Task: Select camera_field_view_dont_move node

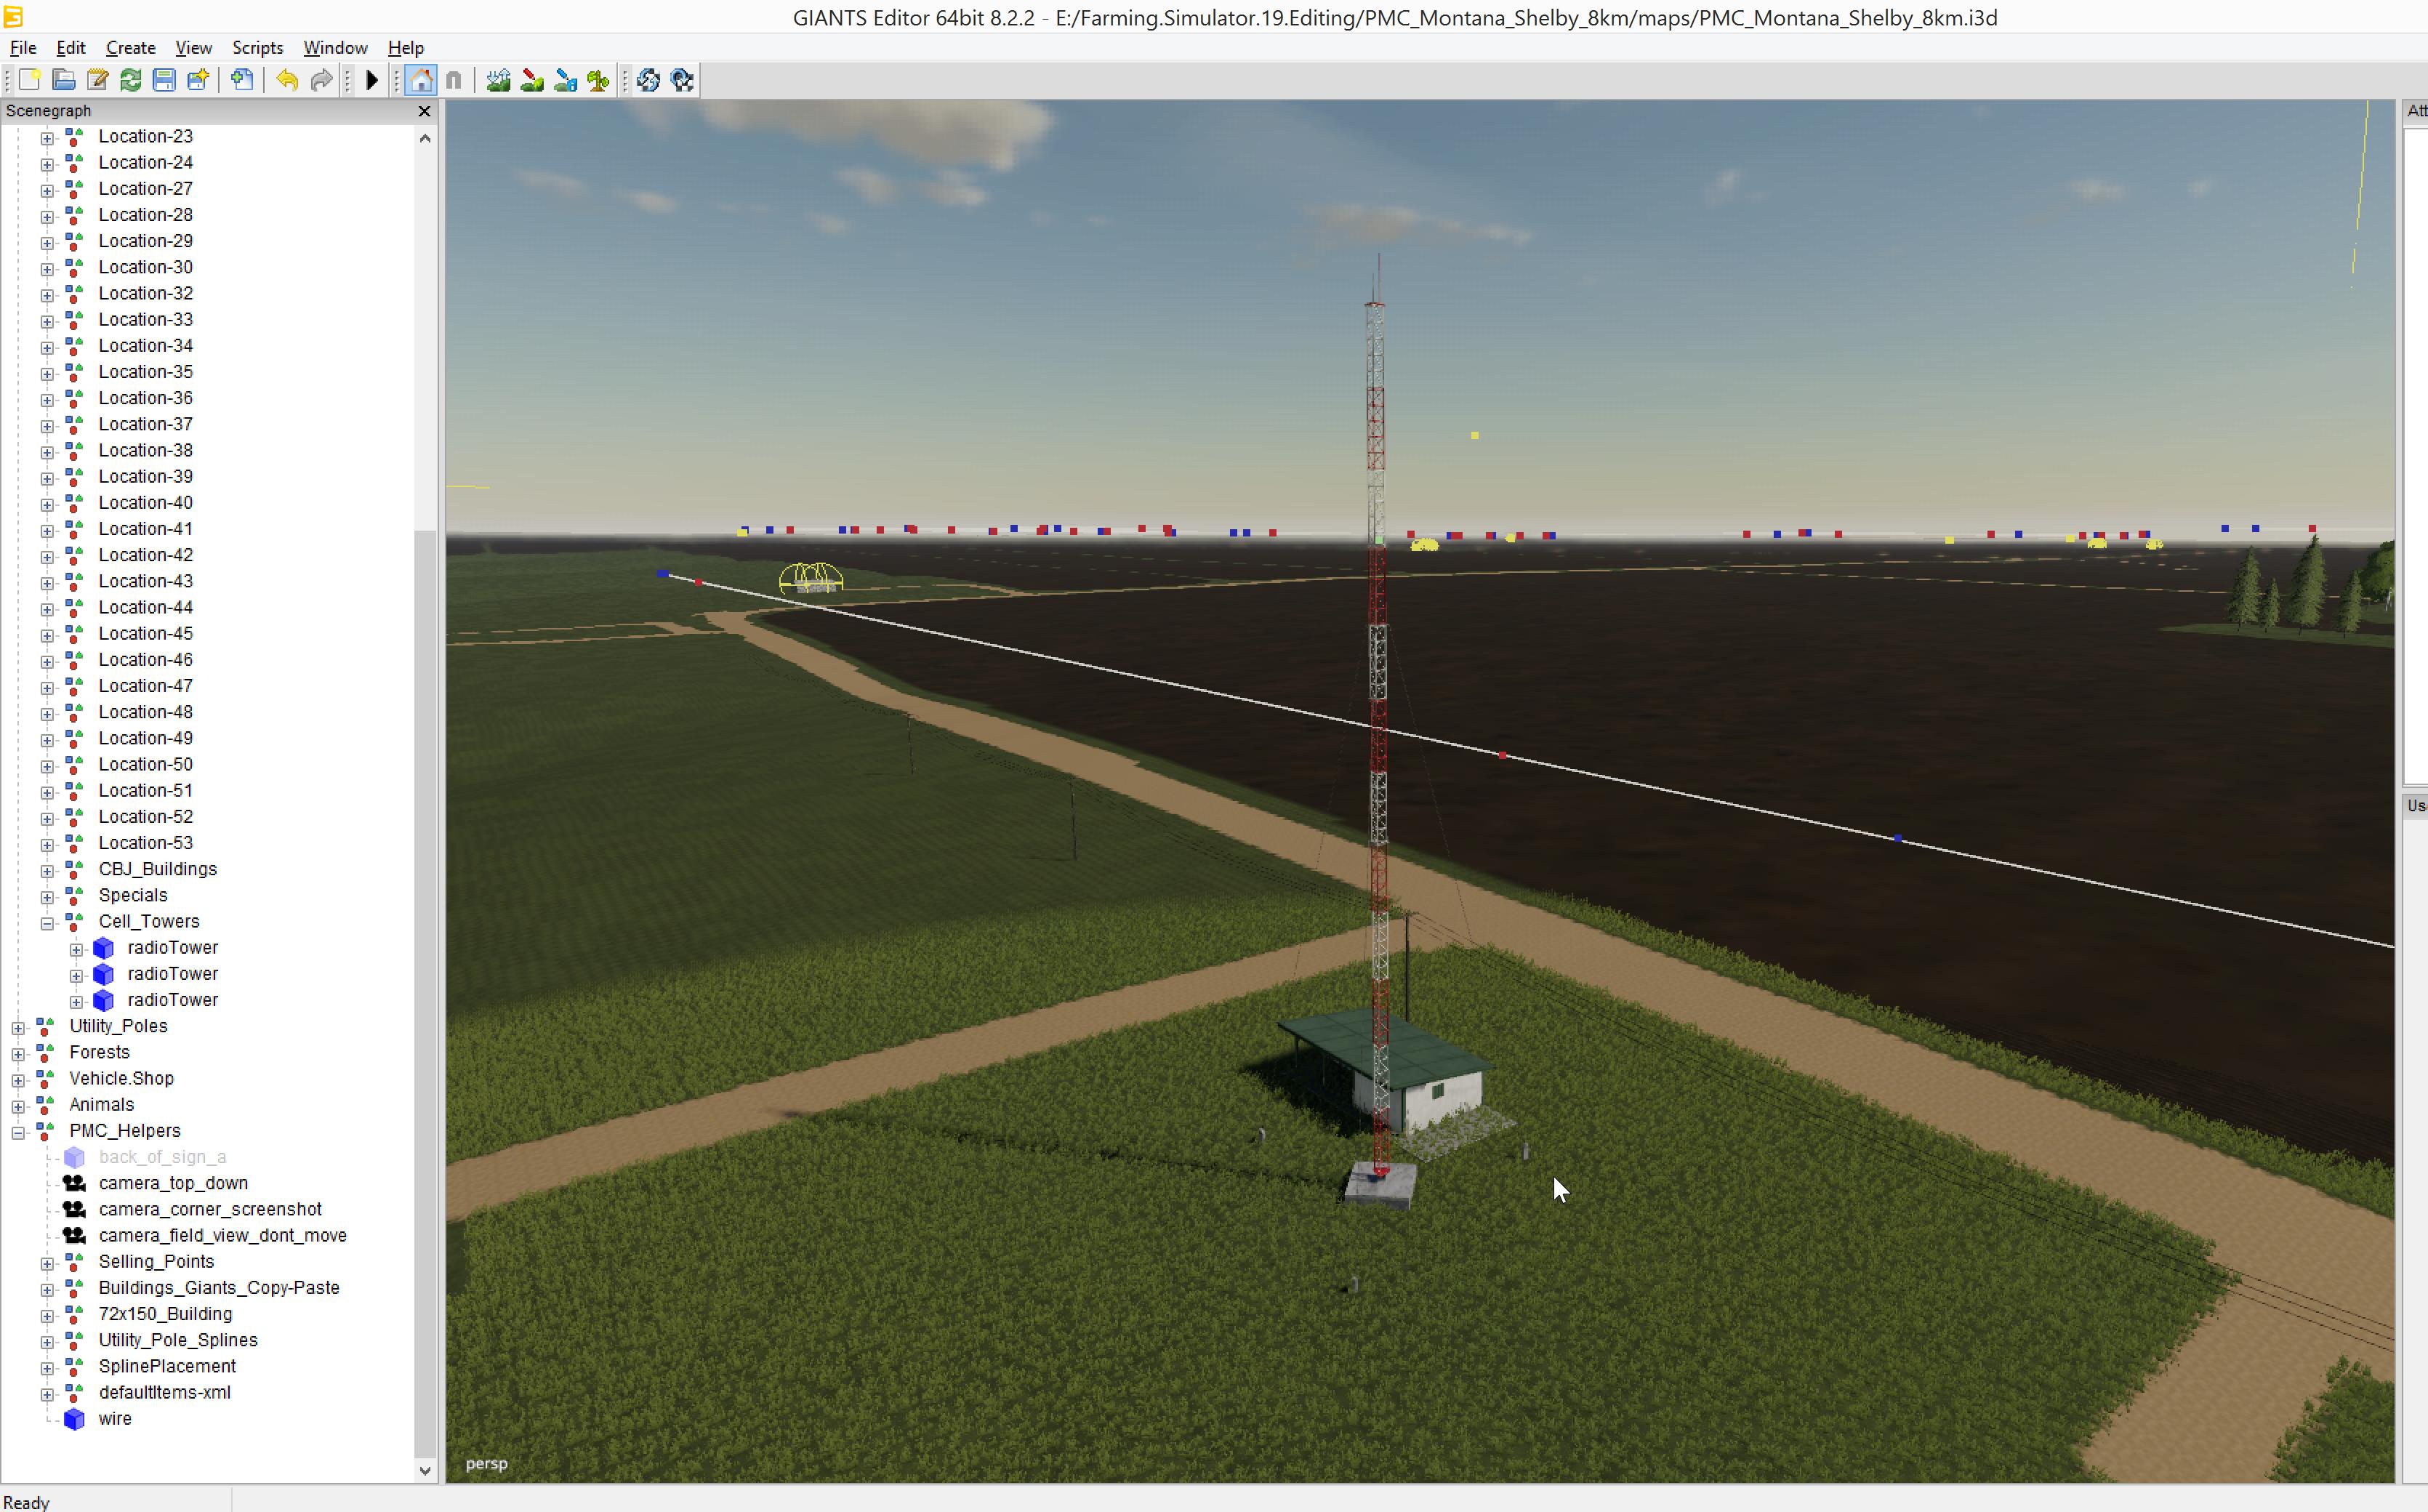Action: [223, 1235]
